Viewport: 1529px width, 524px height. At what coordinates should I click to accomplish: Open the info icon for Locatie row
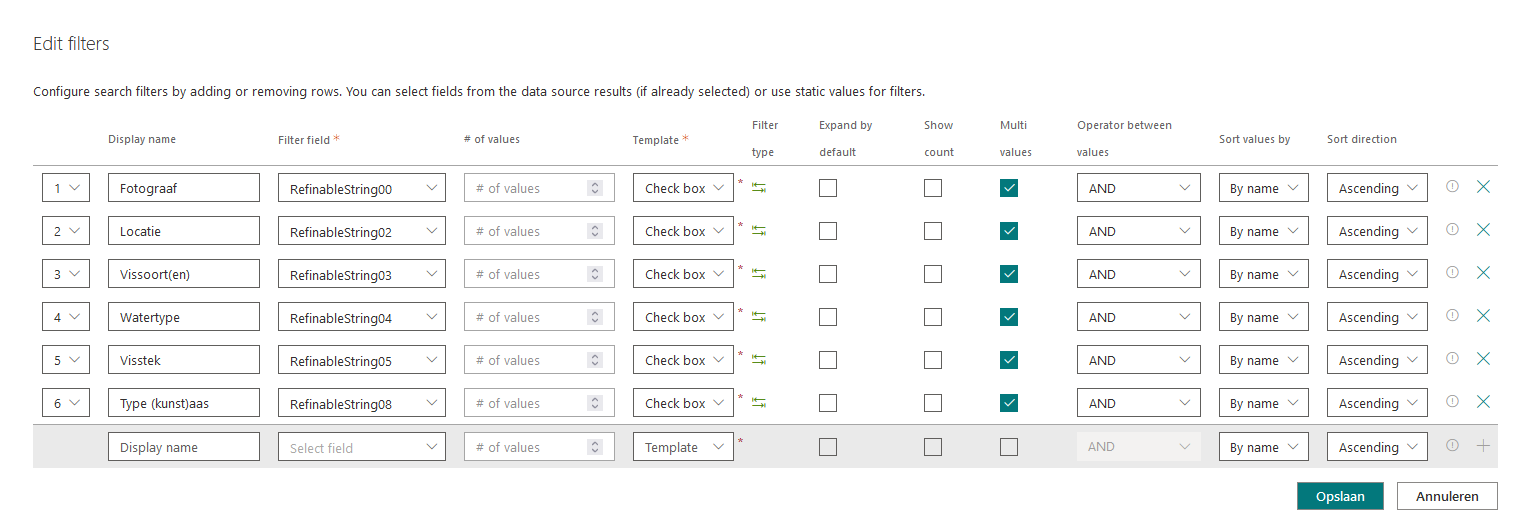pos(1452,229)
